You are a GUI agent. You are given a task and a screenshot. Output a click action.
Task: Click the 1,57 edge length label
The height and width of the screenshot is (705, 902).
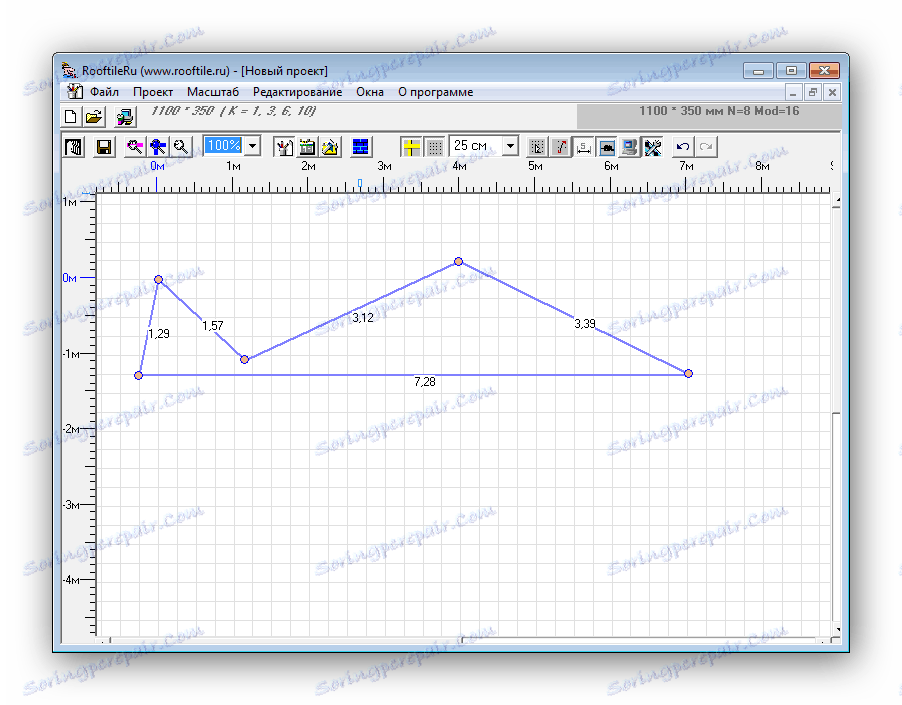(213, 326)
